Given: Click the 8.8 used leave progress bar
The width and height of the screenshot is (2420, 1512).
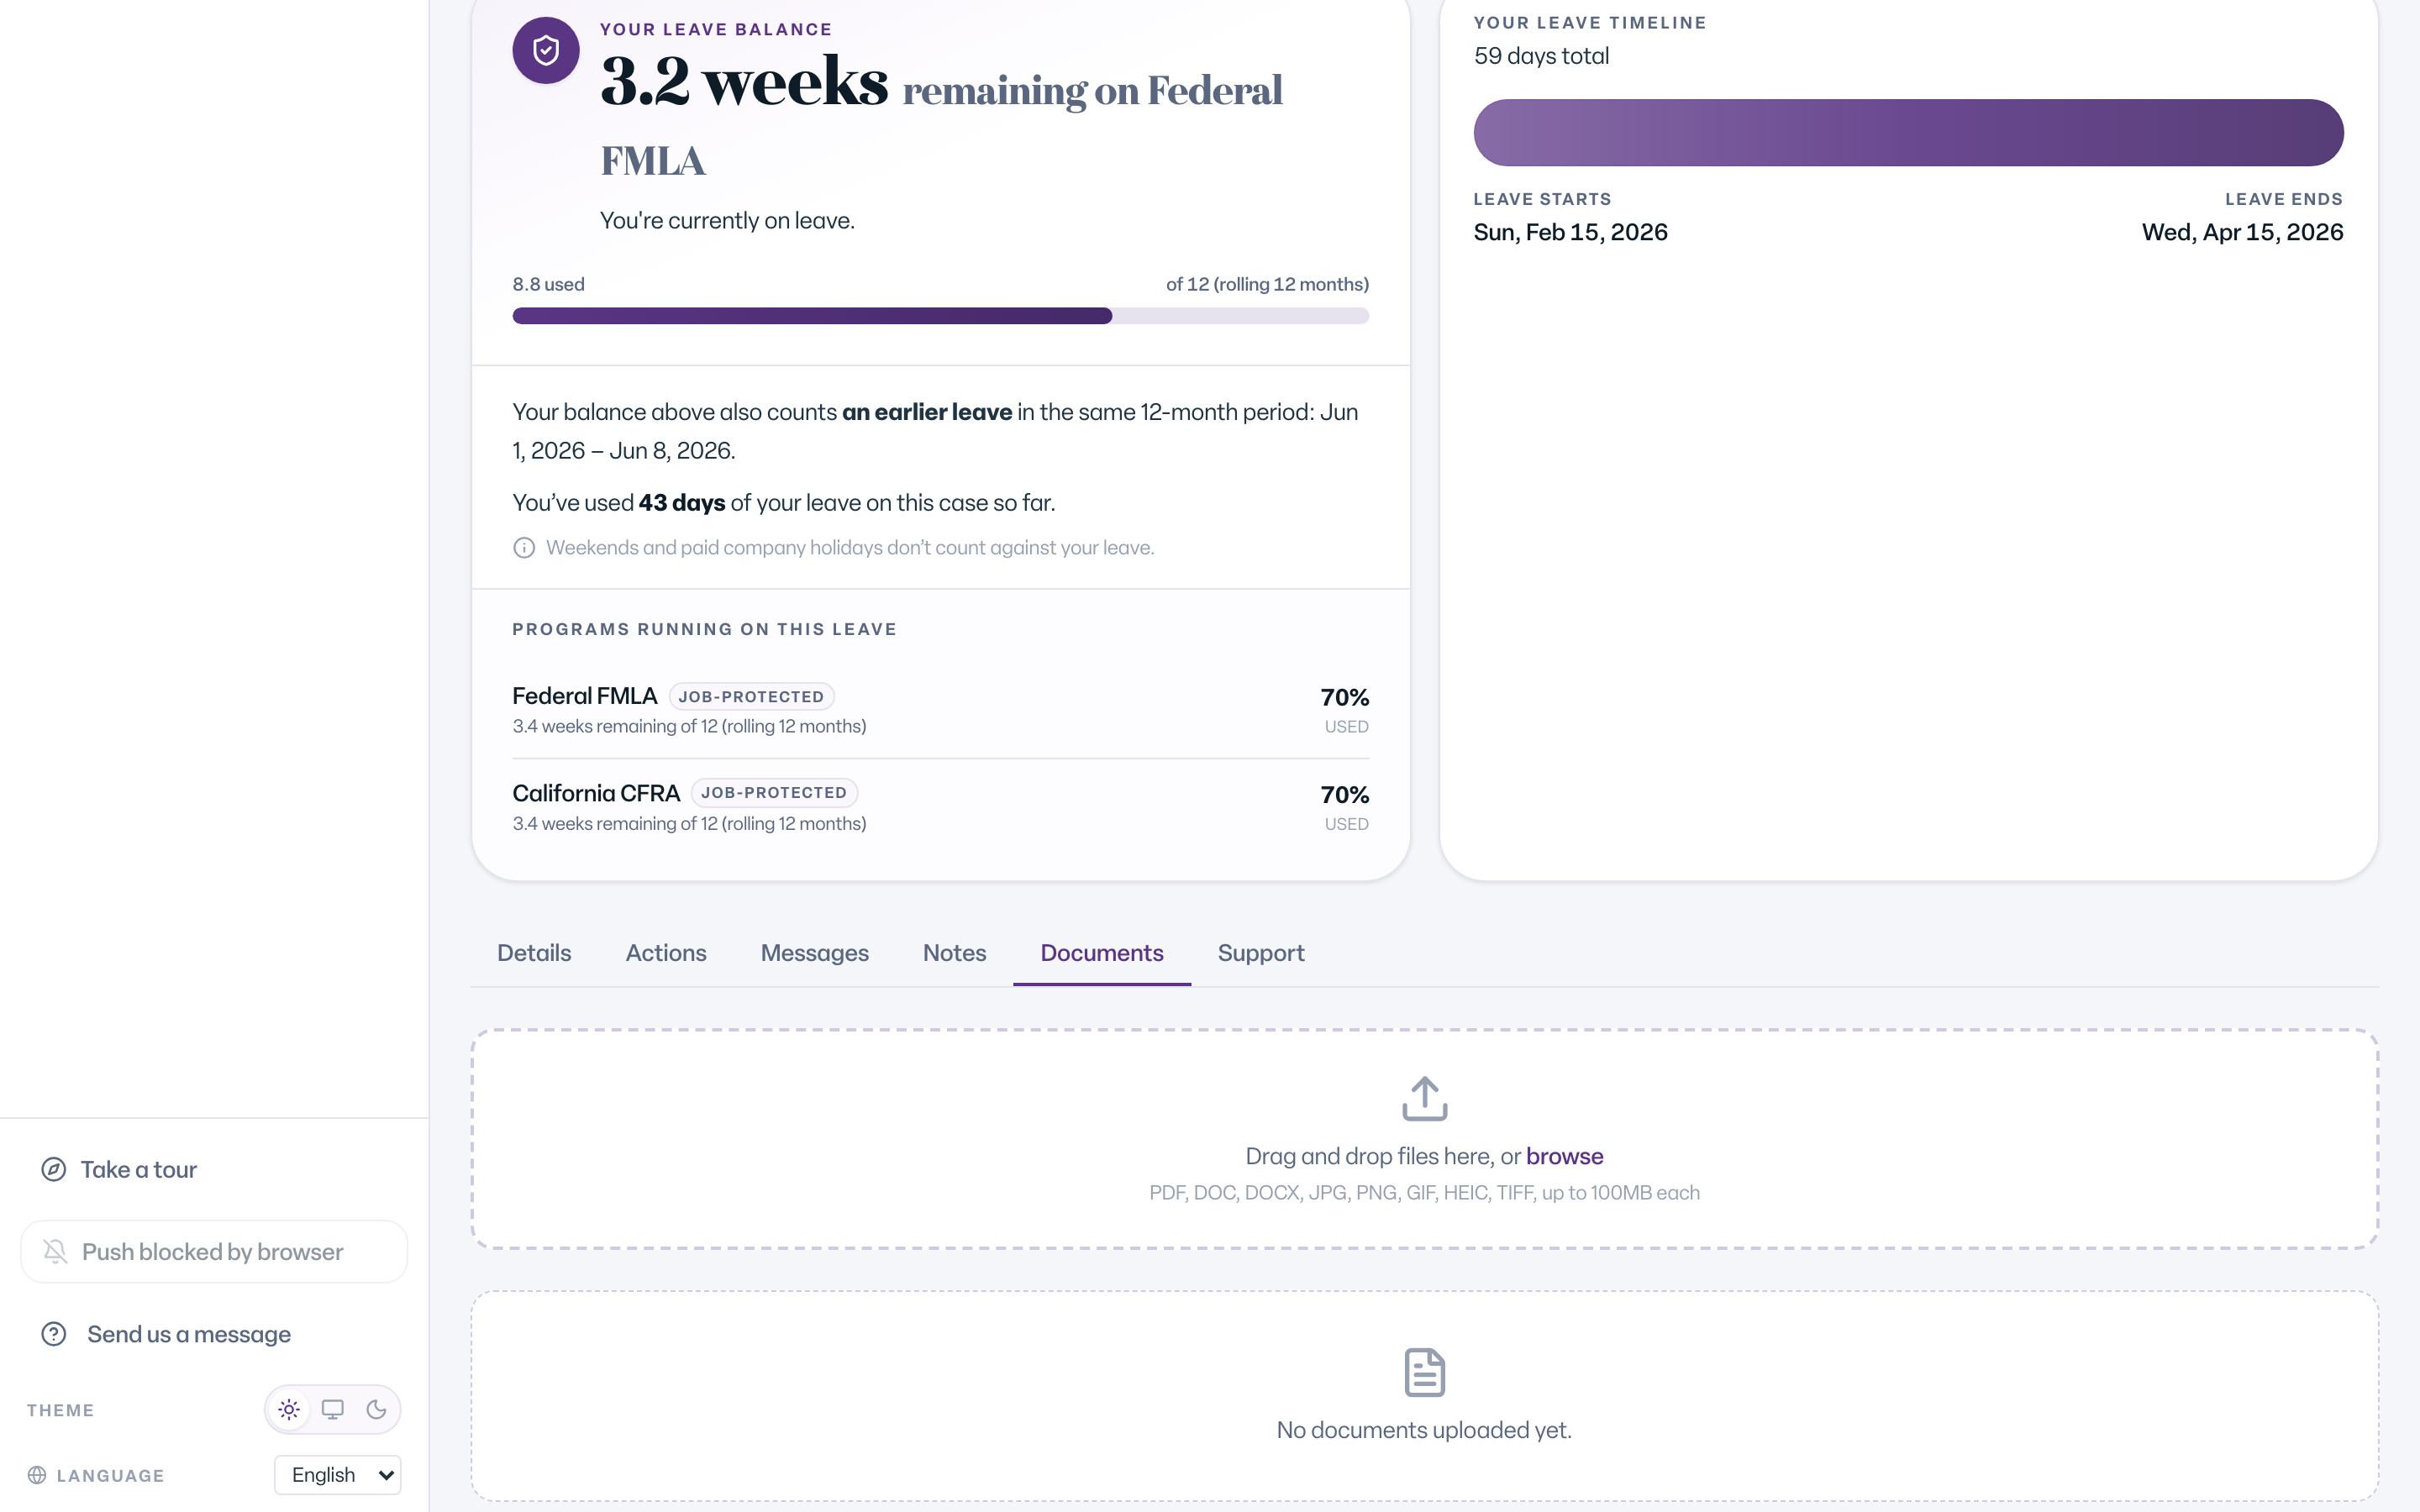Looking at the screenshot, I should coord(941,316).
